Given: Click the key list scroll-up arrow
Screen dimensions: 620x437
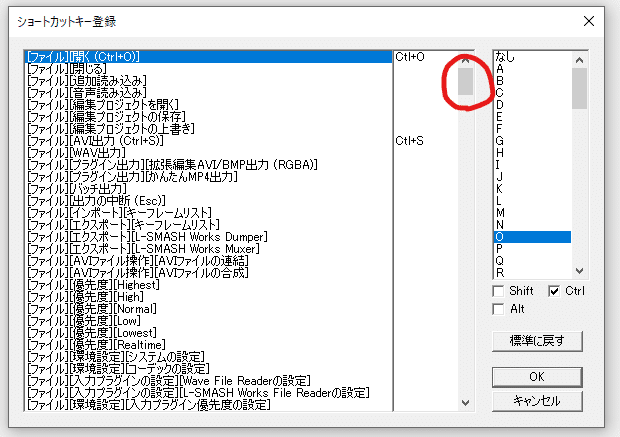Looking at the screenshot, I should [x=579, y=60].
